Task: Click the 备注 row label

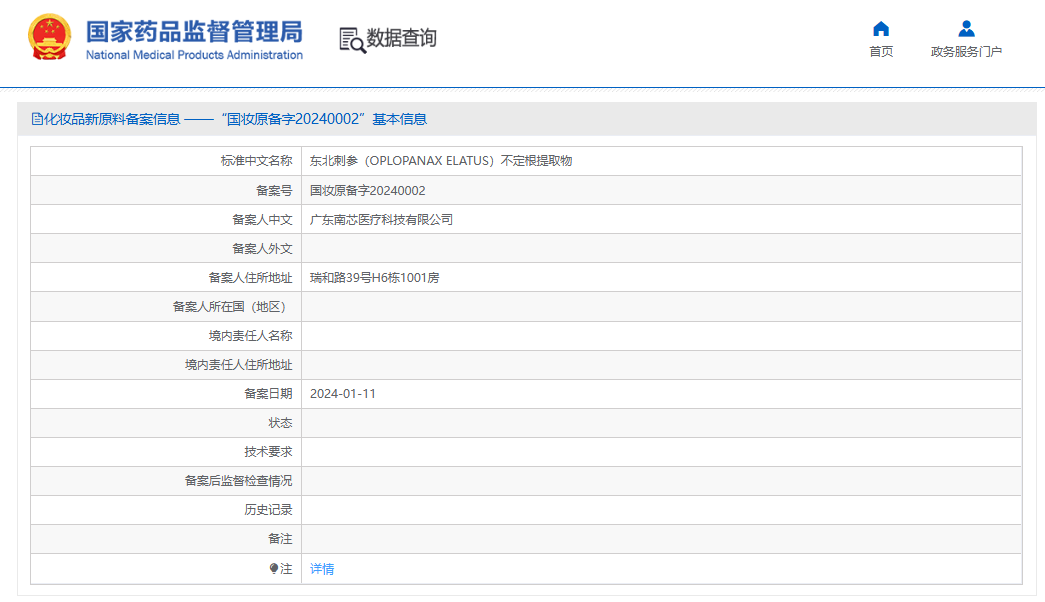Action: 281,539
